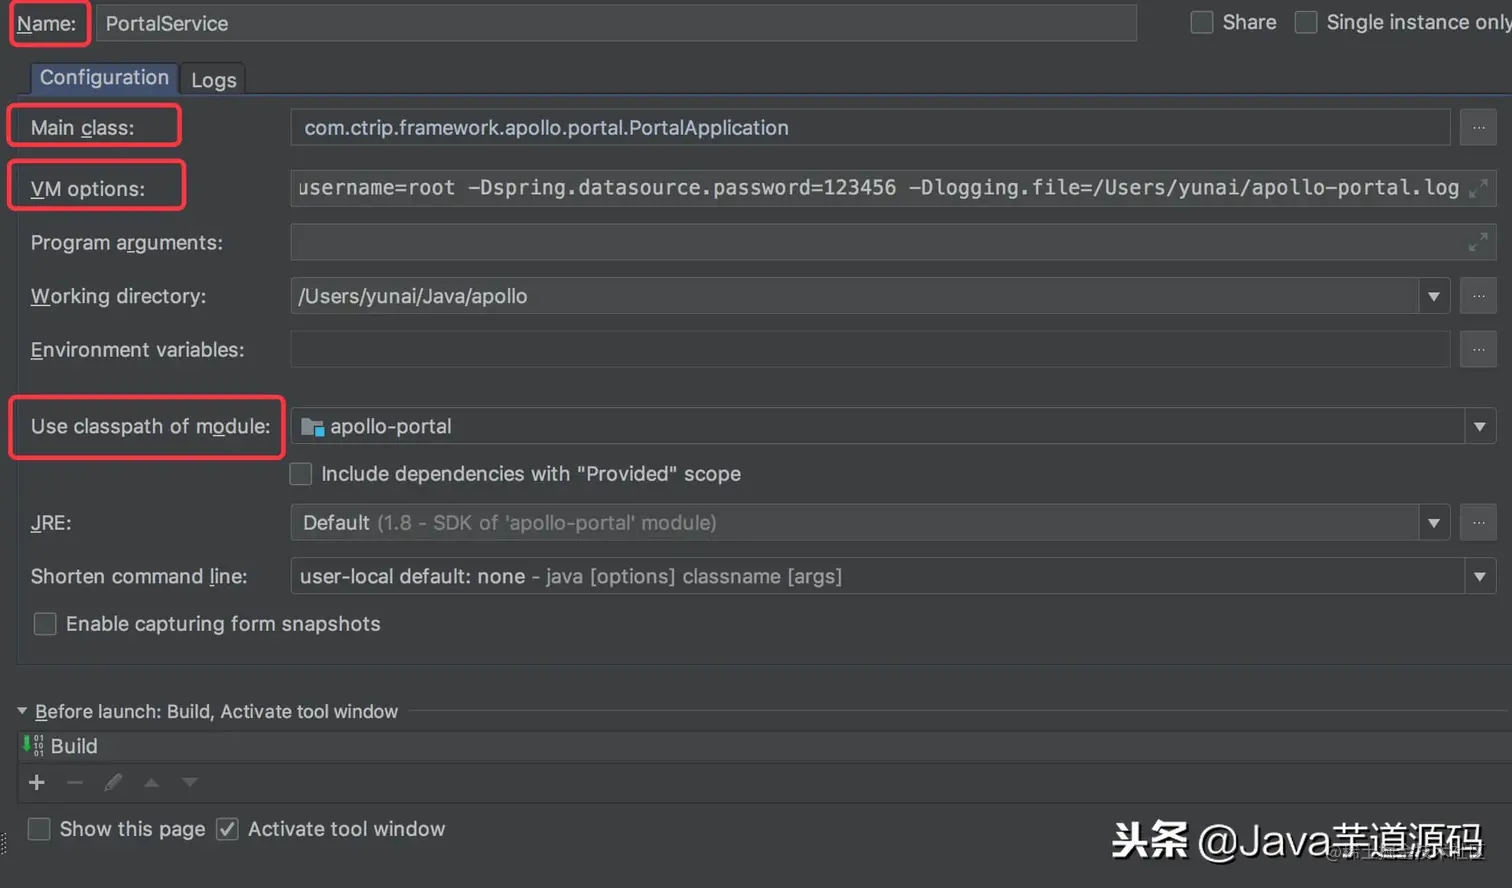Open the Working directory dropdown

tap(1434, 295)
